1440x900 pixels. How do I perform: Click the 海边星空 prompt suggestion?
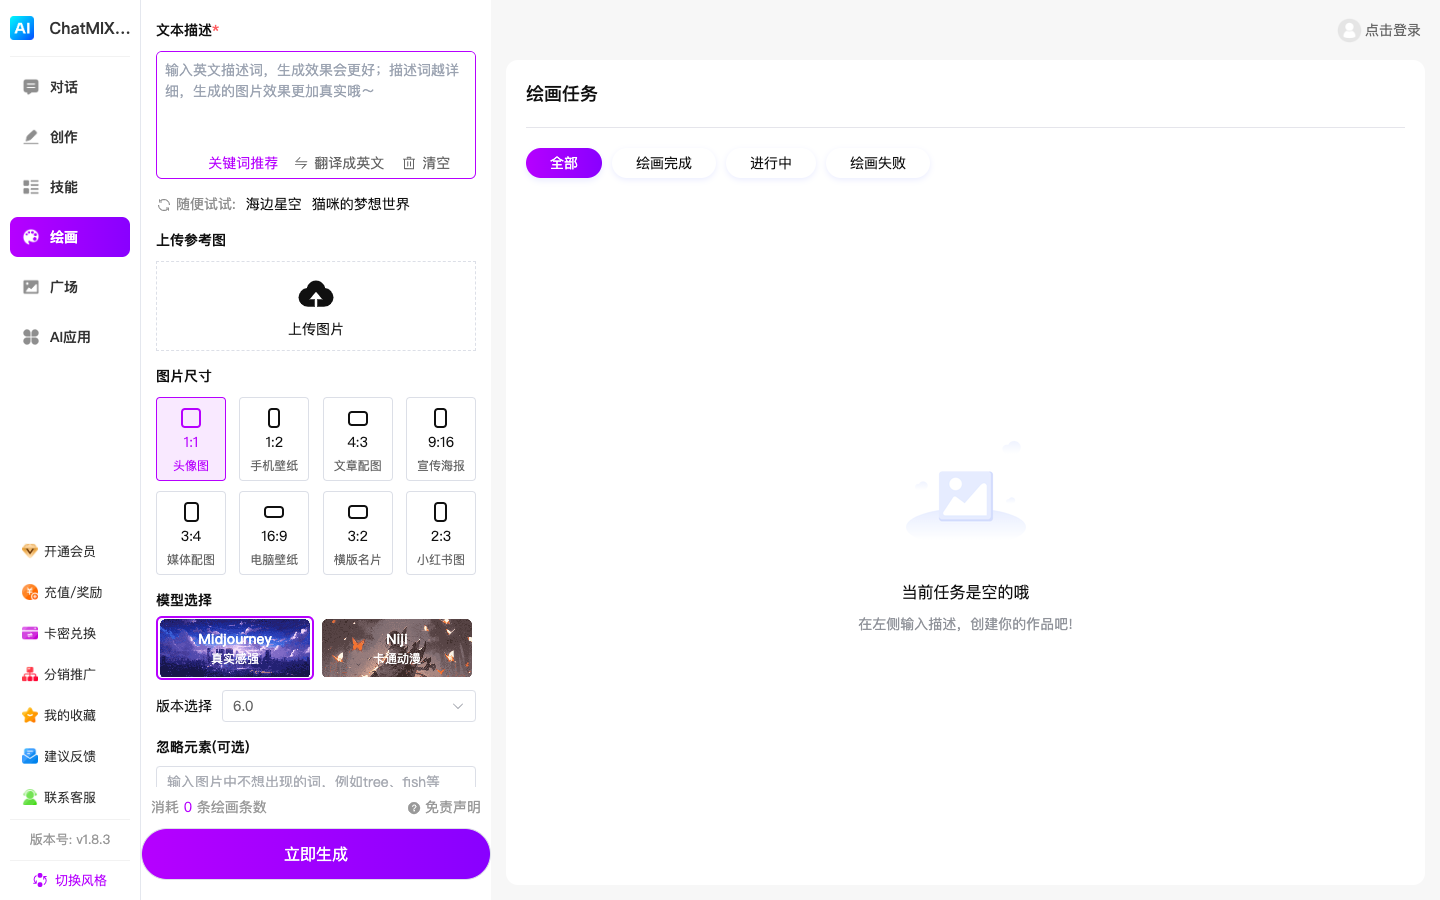pos(271,204)
